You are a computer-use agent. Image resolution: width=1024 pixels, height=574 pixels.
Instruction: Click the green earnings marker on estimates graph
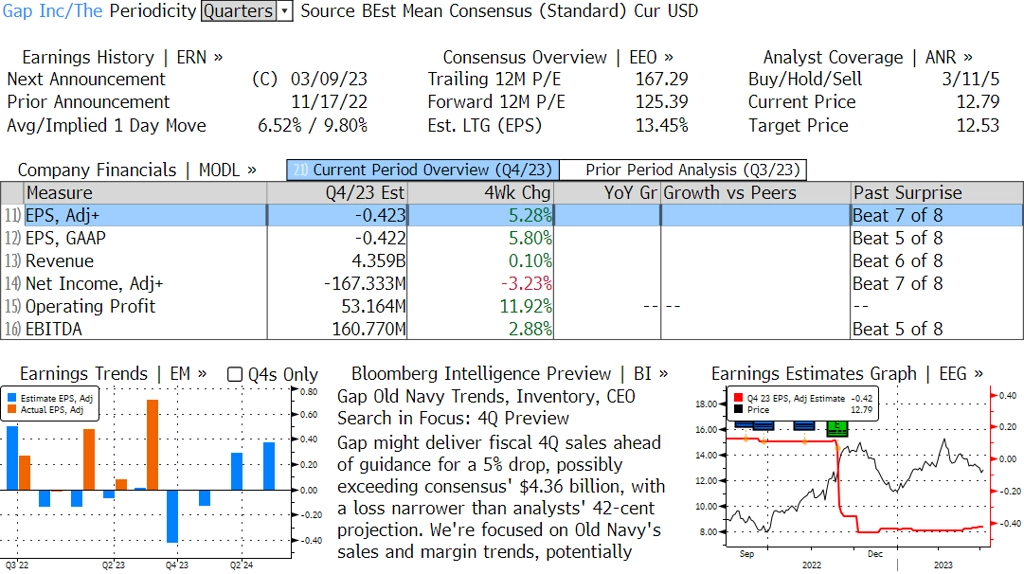click(837, 428)
